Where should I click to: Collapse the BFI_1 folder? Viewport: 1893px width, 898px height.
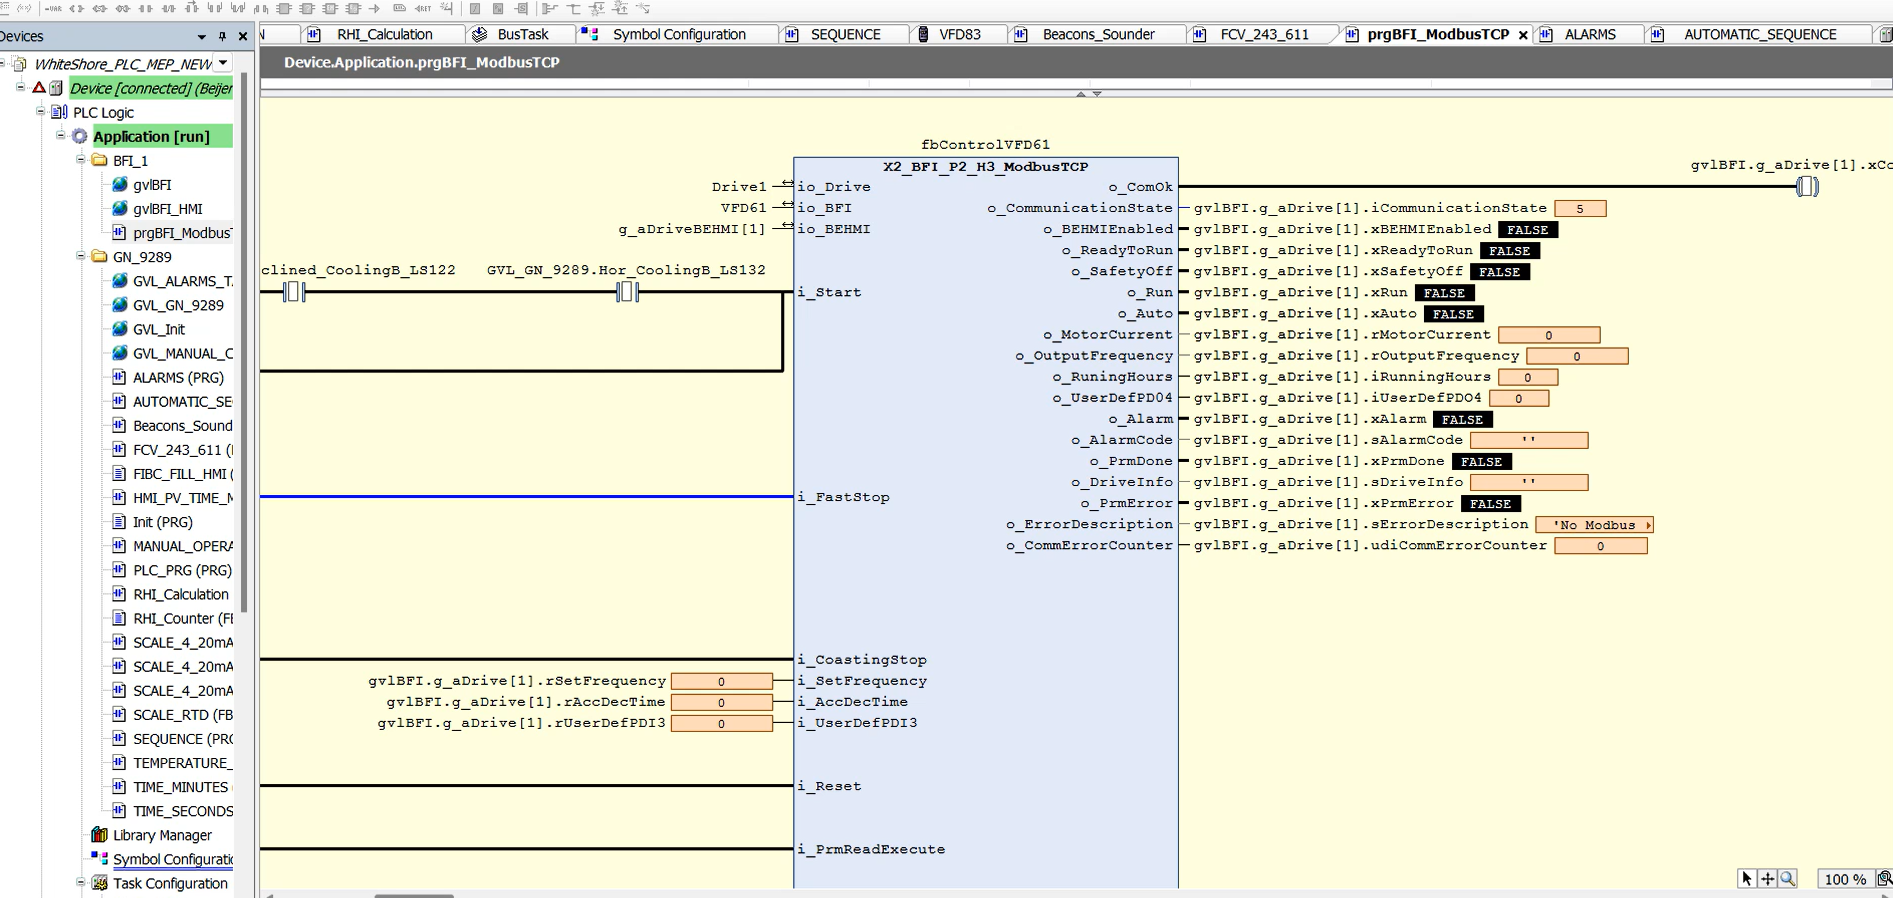(x=81, y=160)
